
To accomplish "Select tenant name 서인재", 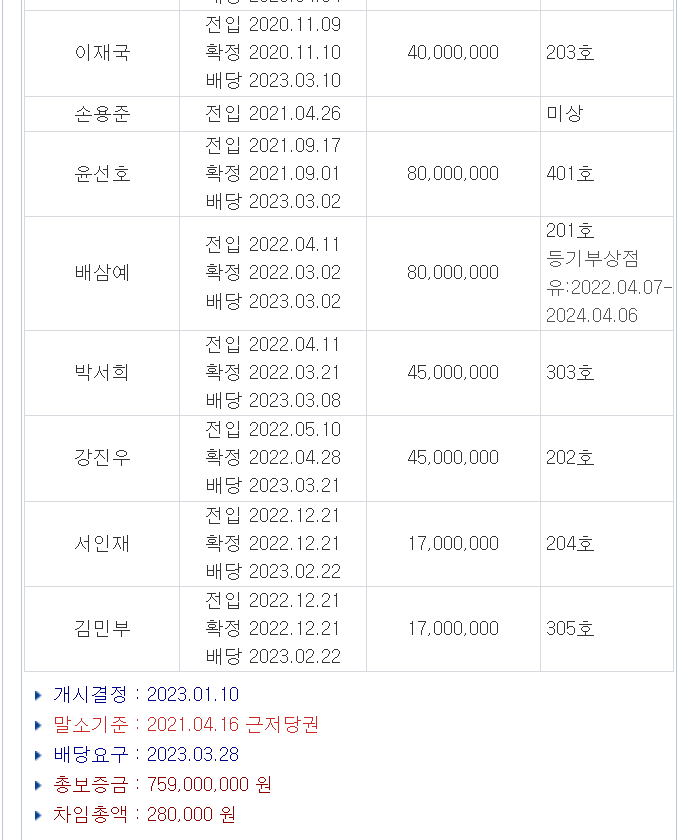I will [x=102, y=544].
